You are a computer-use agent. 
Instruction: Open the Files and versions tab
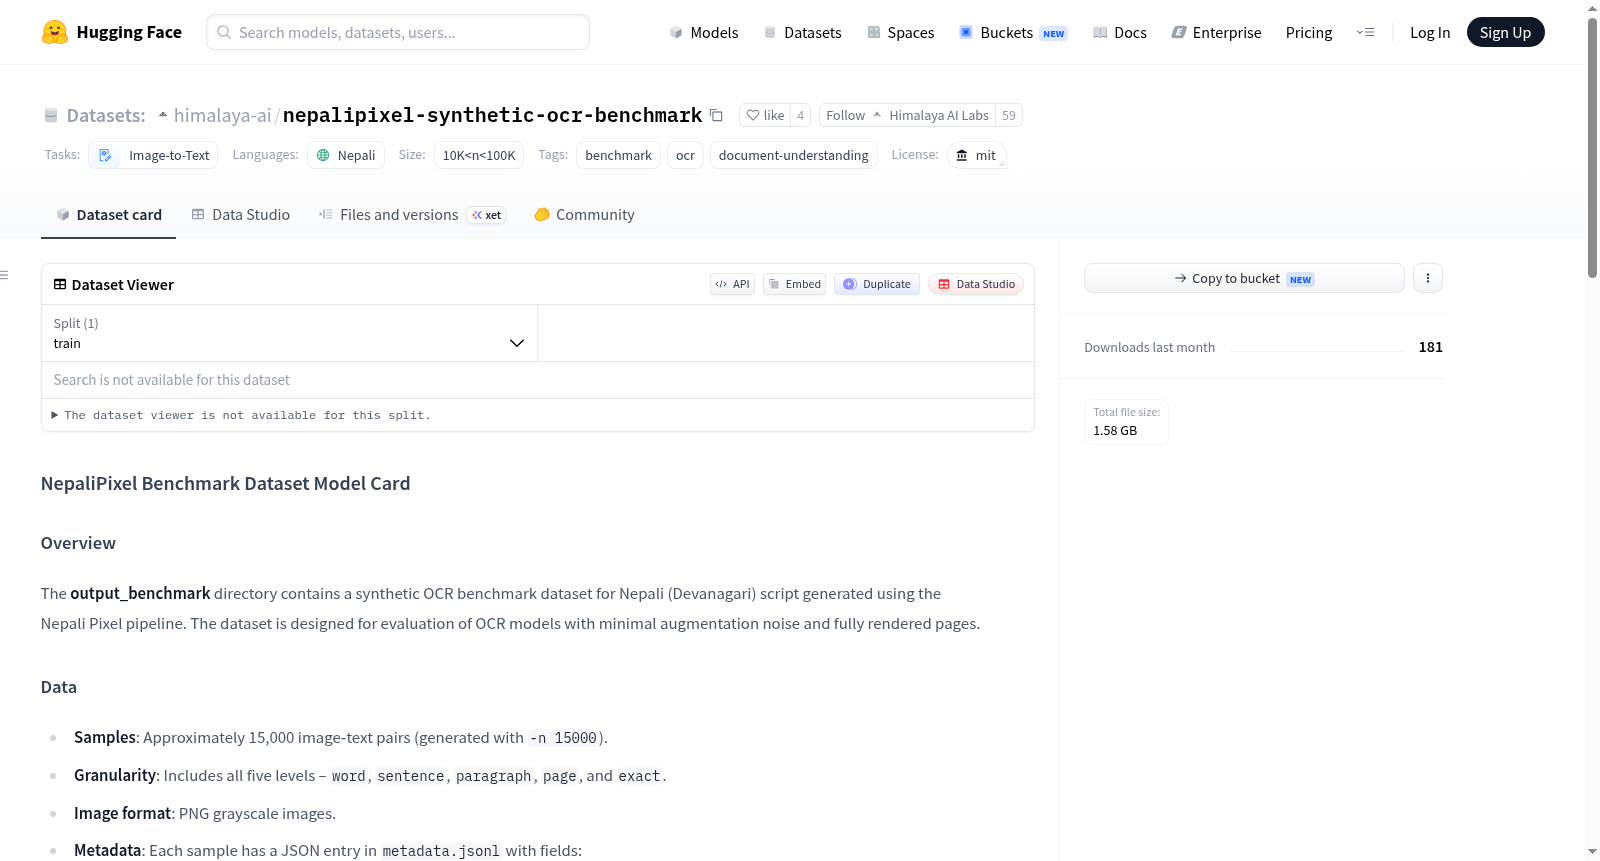411,214
